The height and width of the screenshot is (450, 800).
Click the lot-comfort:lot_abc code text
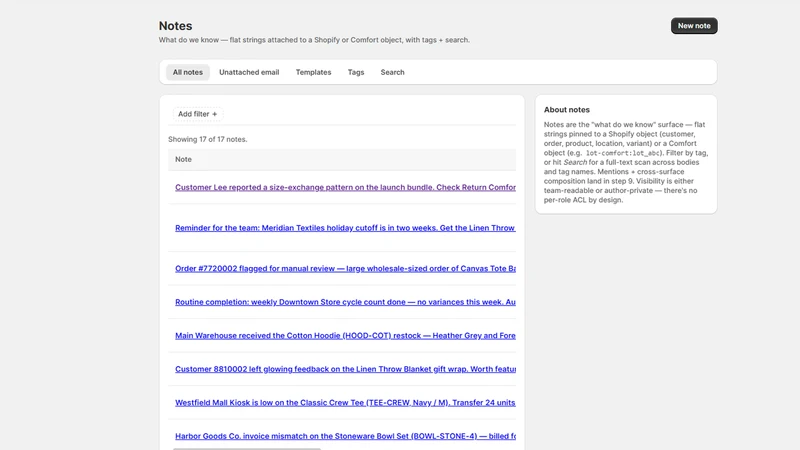[623, 153]
